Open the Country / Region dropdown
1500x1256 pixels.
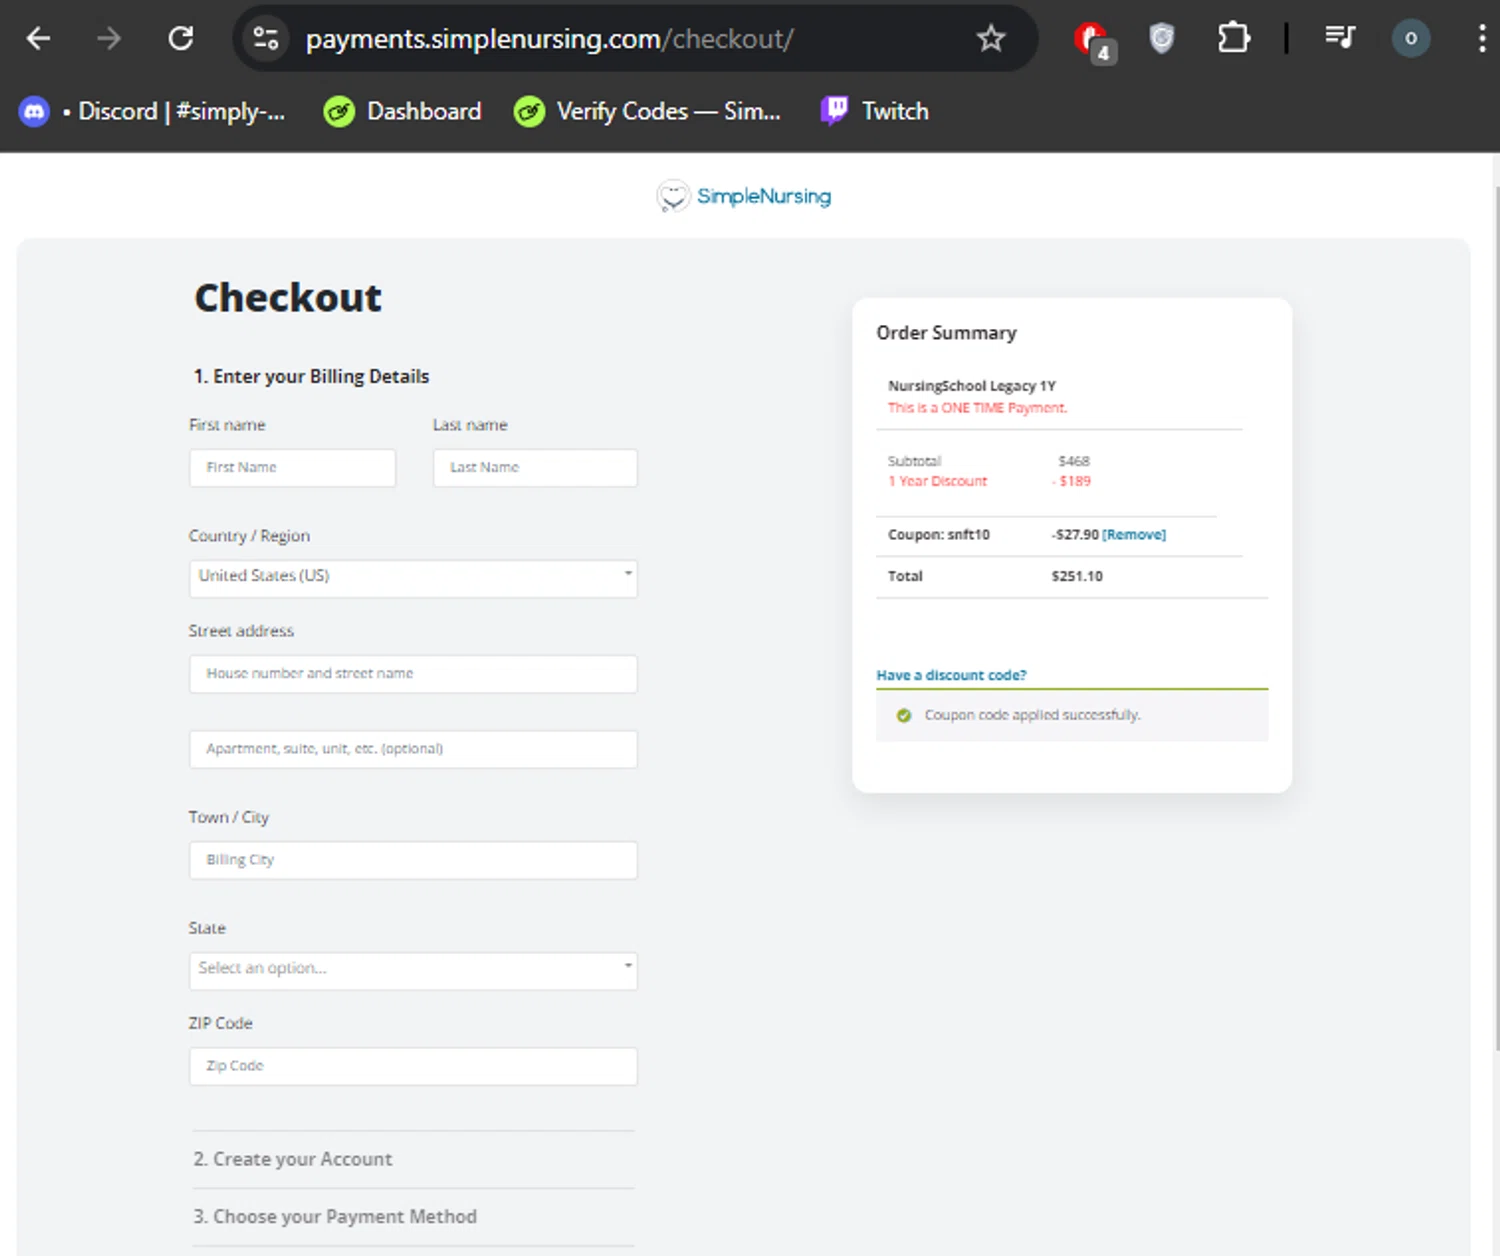[413, 577]
